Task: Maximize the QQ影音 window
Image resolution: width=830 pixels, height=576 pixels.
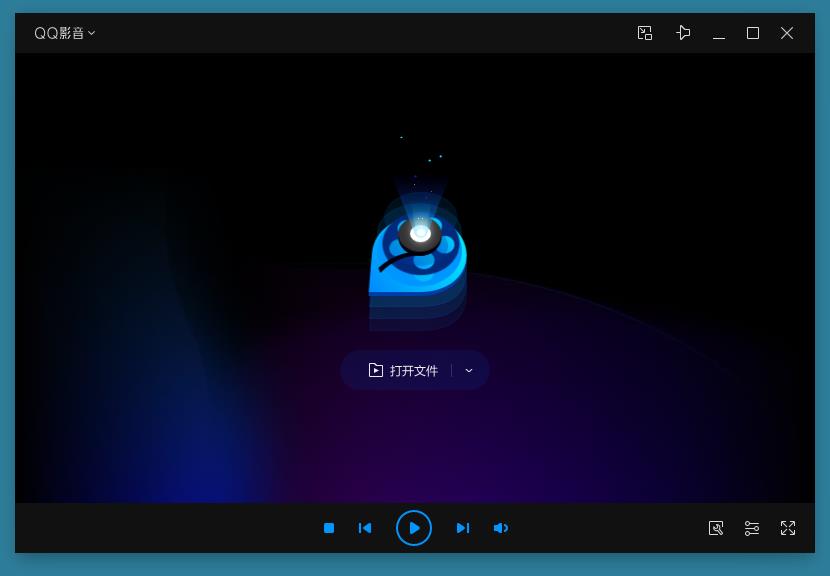Action: pos(753,33)
